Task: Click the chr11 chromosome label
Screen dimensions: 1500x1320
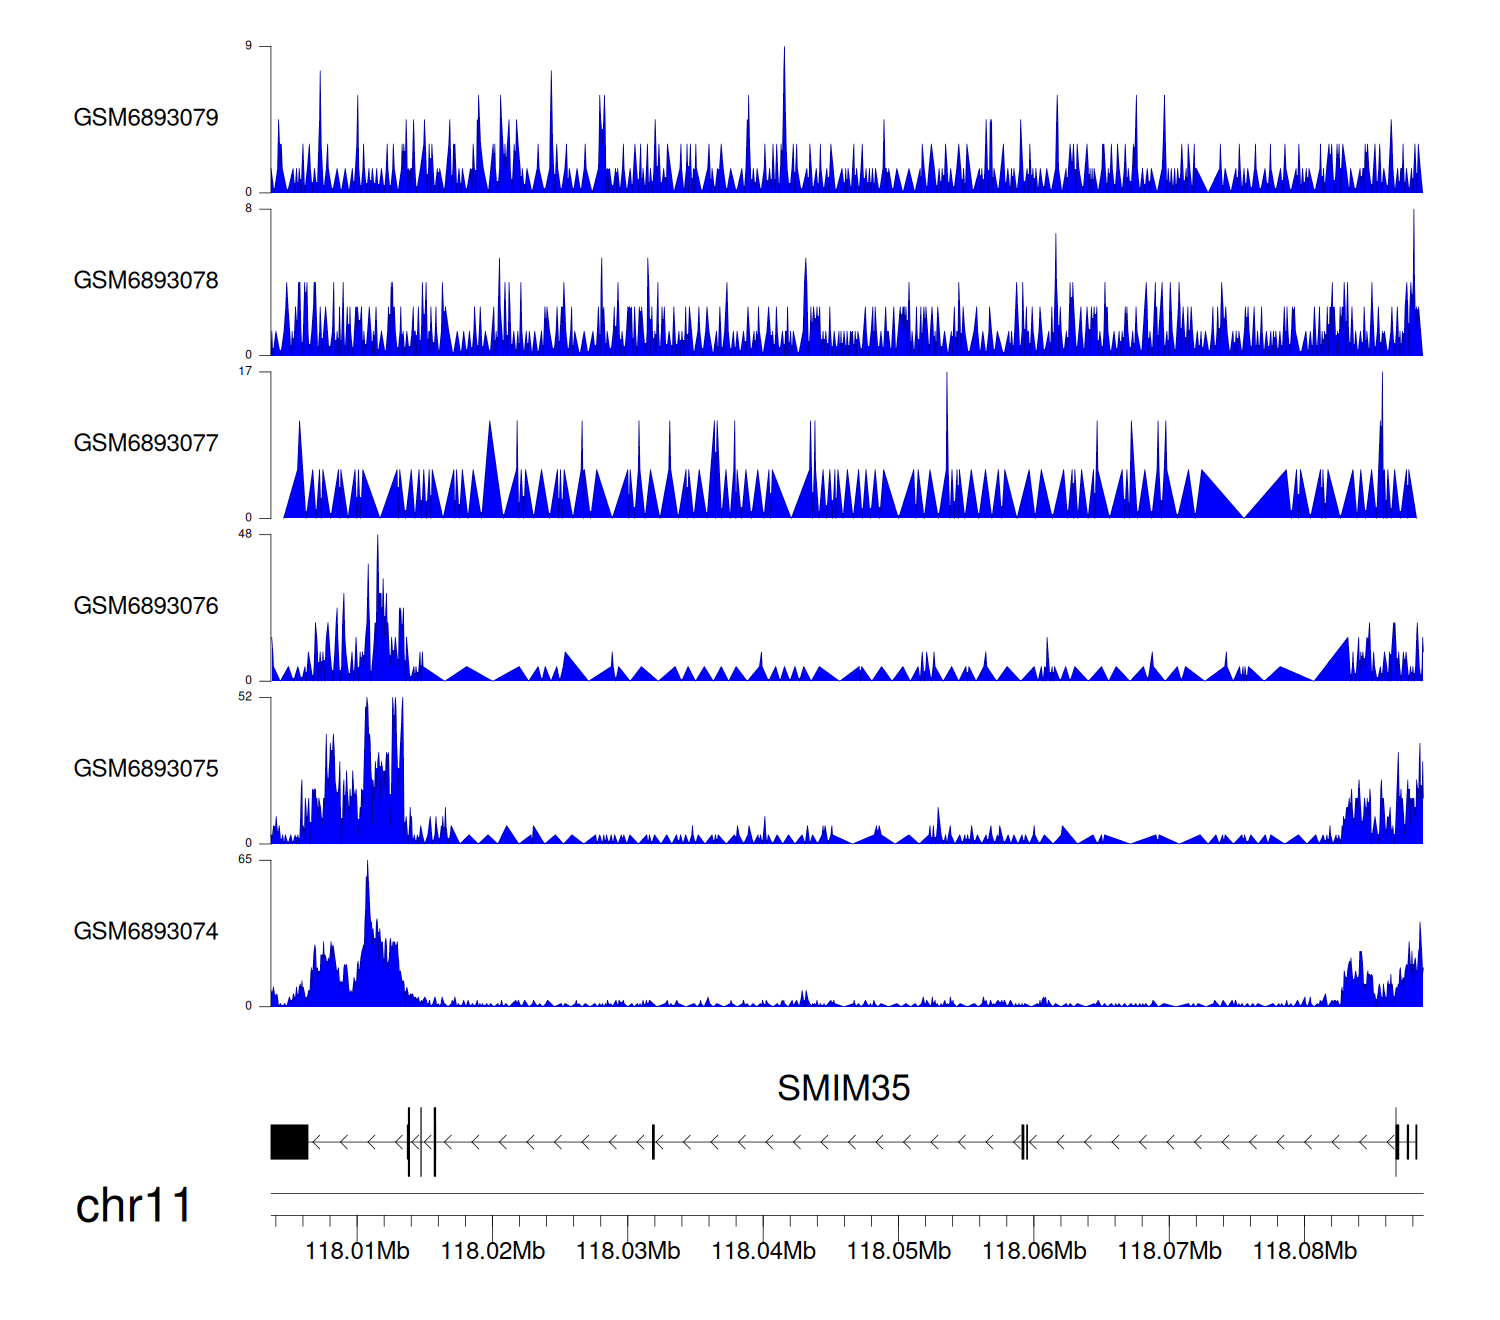Action: click(133, 1206)
